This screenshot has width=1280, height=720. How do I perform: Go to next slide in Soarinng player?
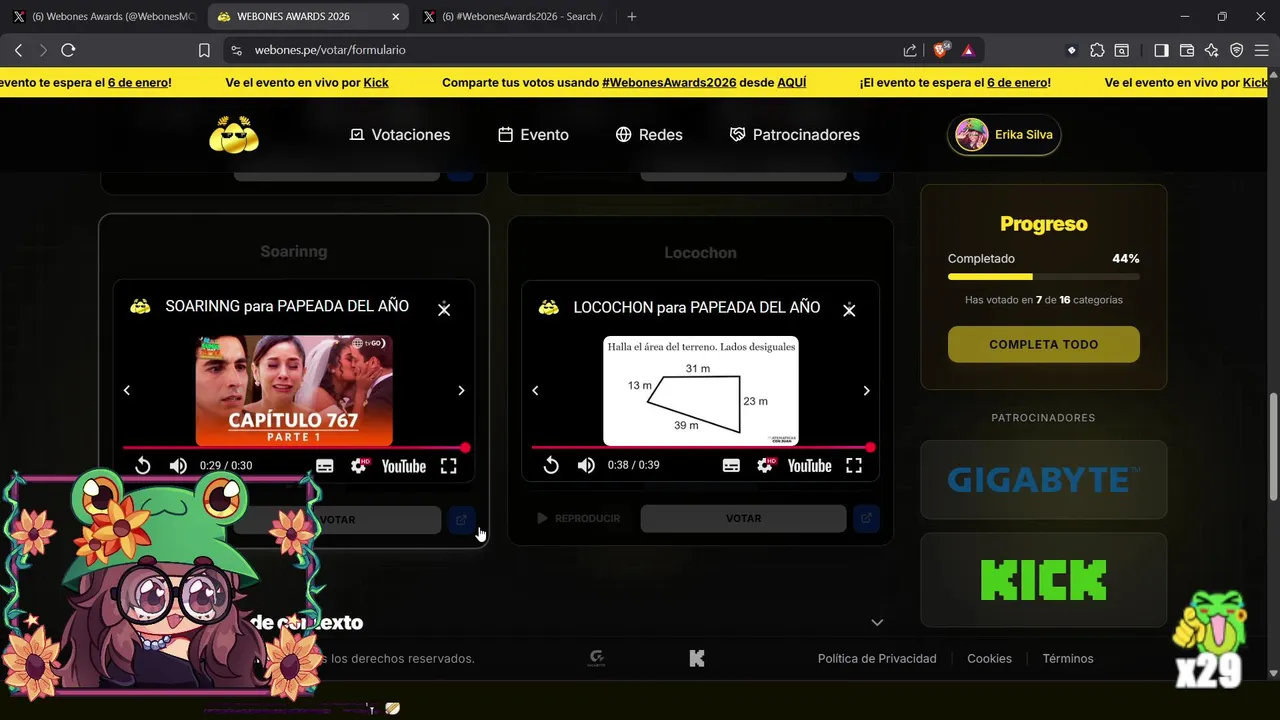pos(461,390)
